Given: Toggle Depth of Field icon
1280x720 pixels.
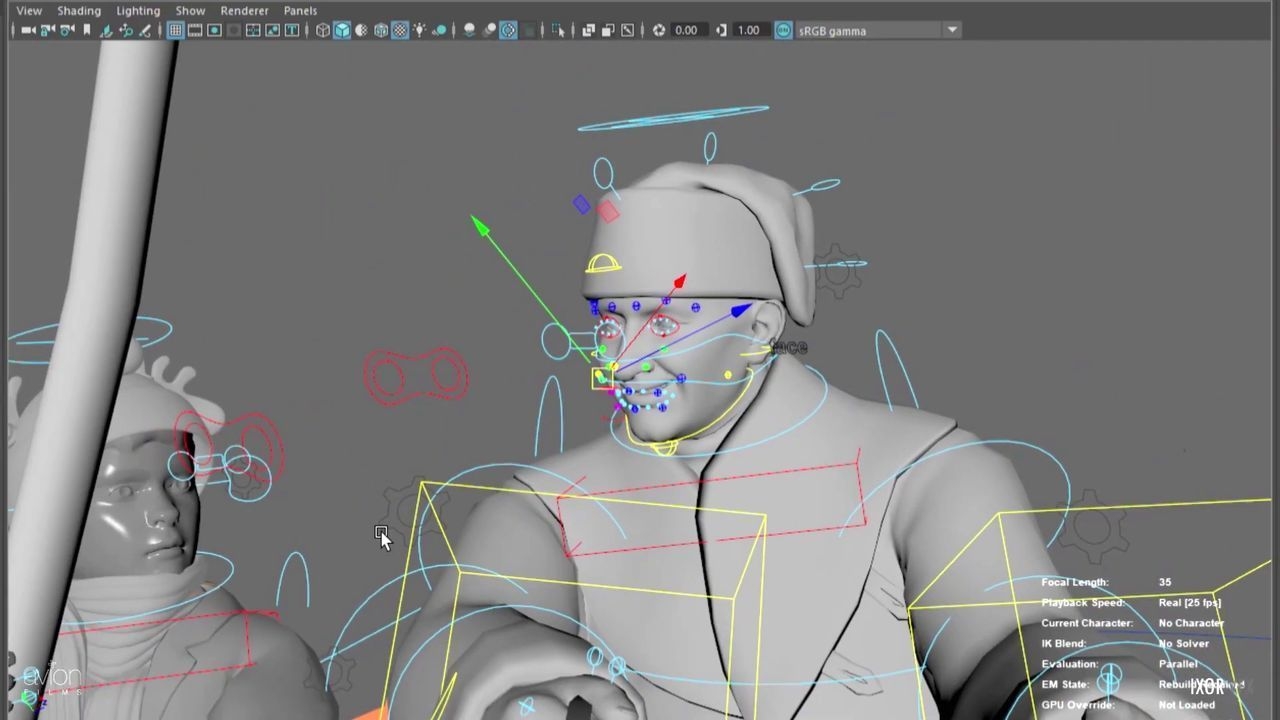Looking at the screenshot, I should pos(528,30).
